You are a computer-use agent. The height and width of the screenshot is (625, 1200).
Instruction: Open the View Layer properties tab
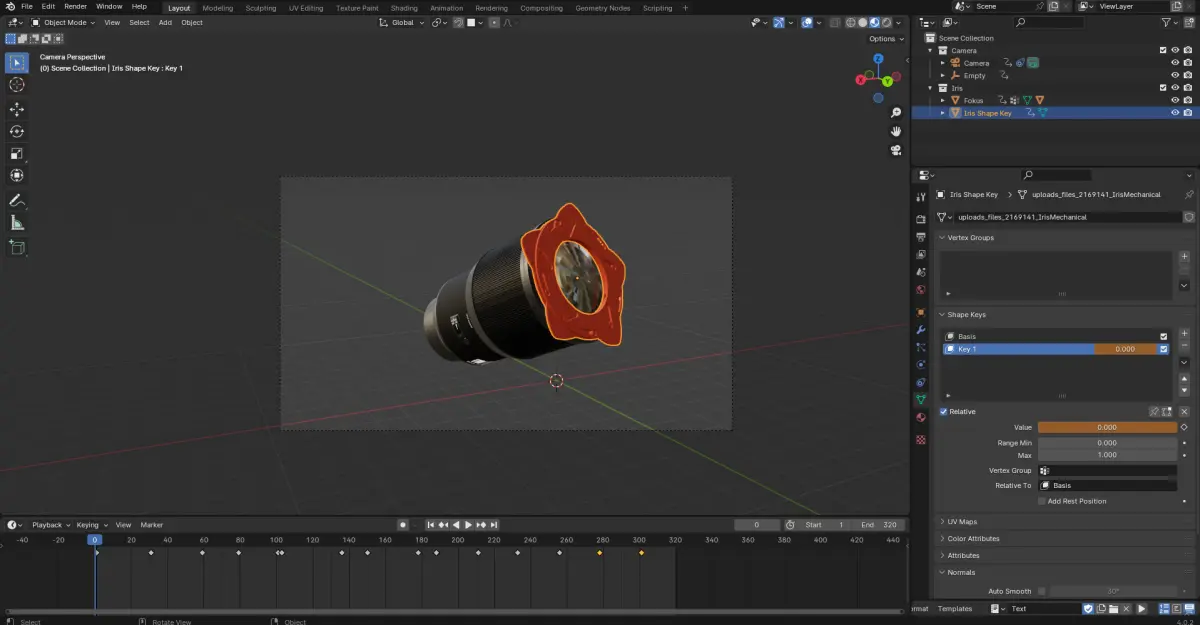[921, 255]
